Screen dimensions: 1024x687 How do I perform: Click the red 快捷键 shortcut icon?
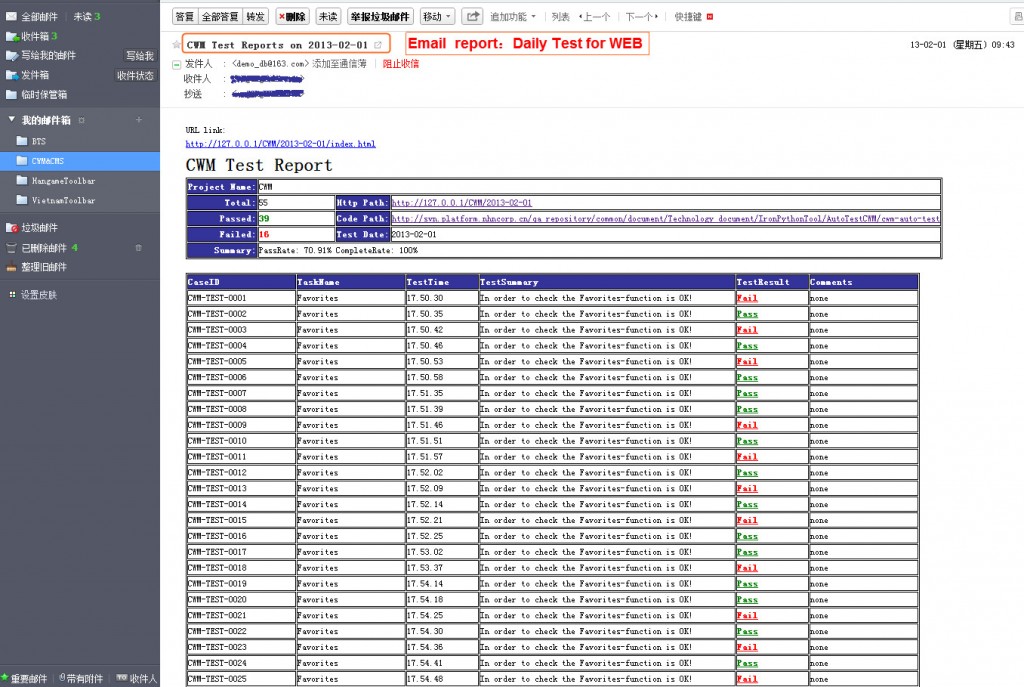(x=707, y=16)
